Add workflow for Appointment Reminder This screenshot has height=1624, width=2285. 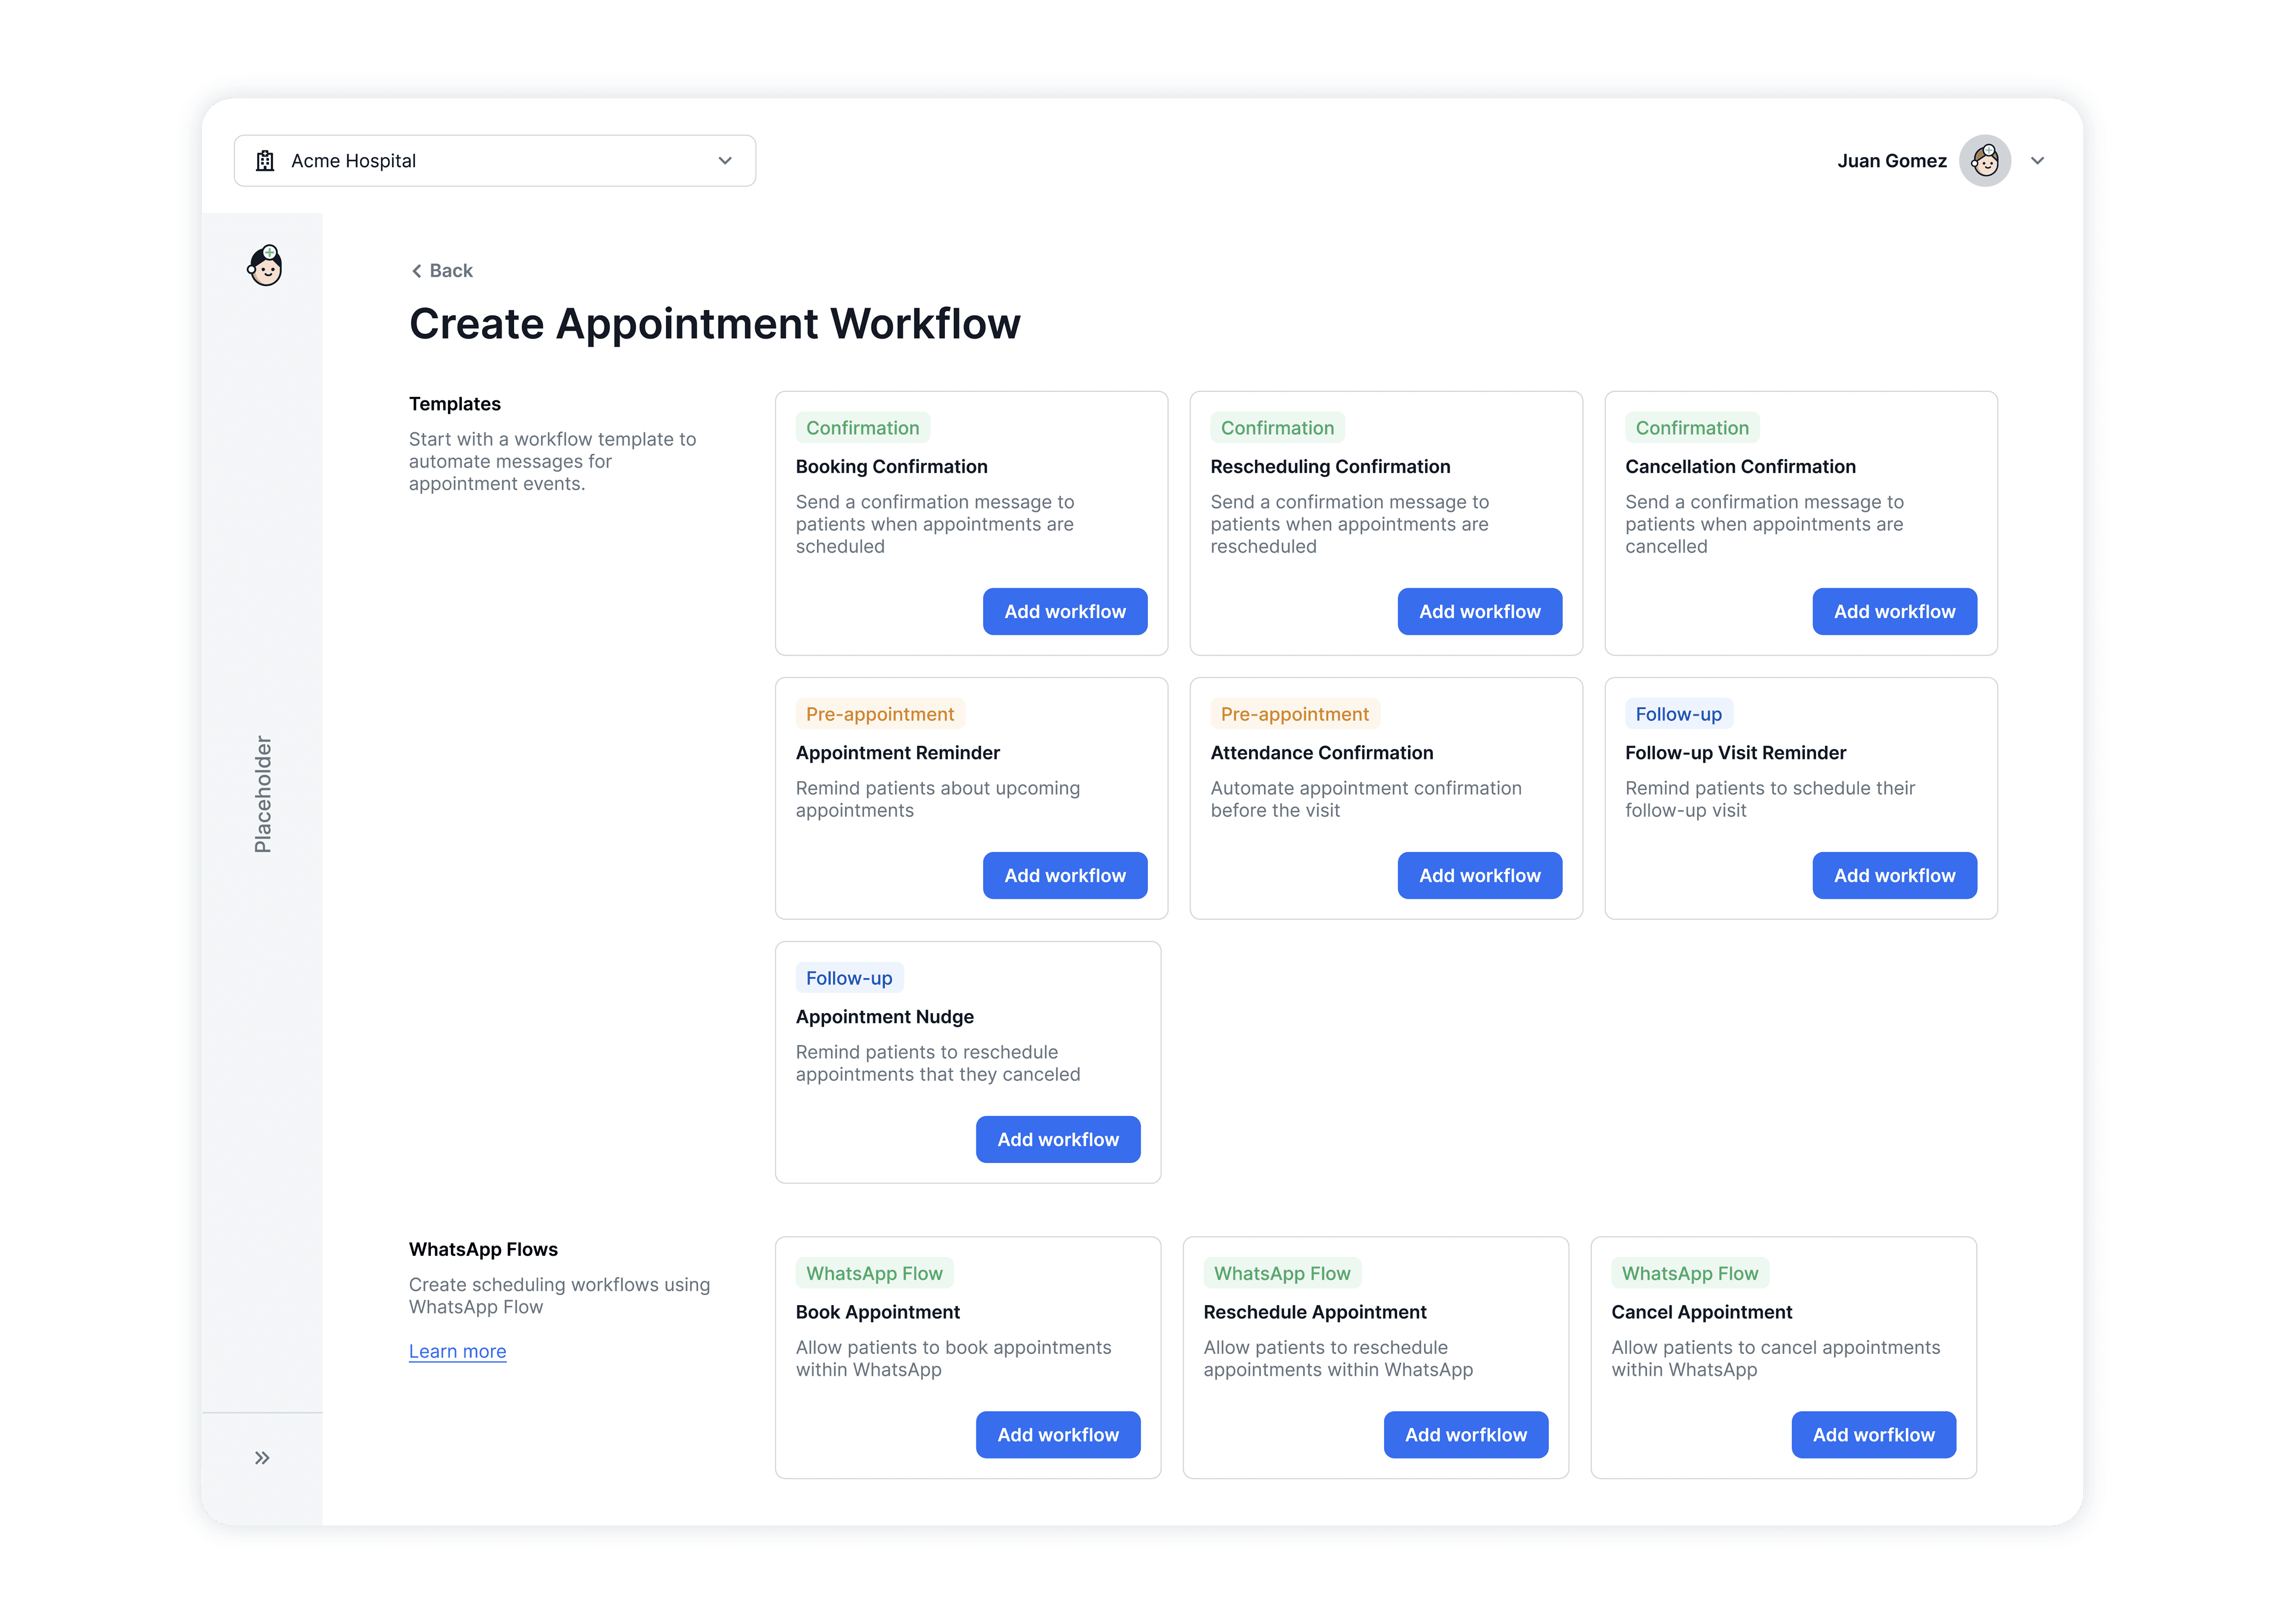pyautogui.click(x=1065, y=875)
